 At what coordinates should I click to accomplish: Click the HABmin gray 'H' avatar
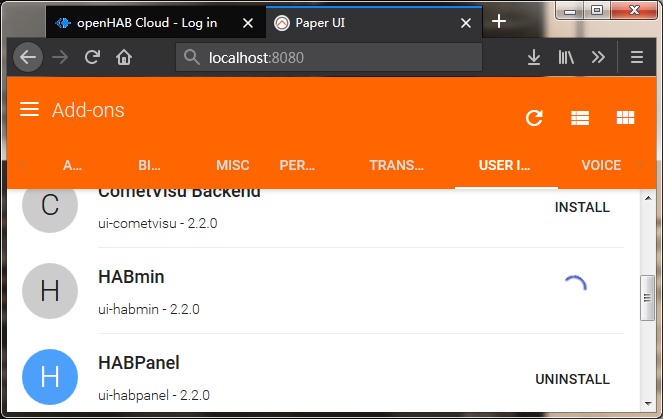pyautogui.click(x=50, y=291)
